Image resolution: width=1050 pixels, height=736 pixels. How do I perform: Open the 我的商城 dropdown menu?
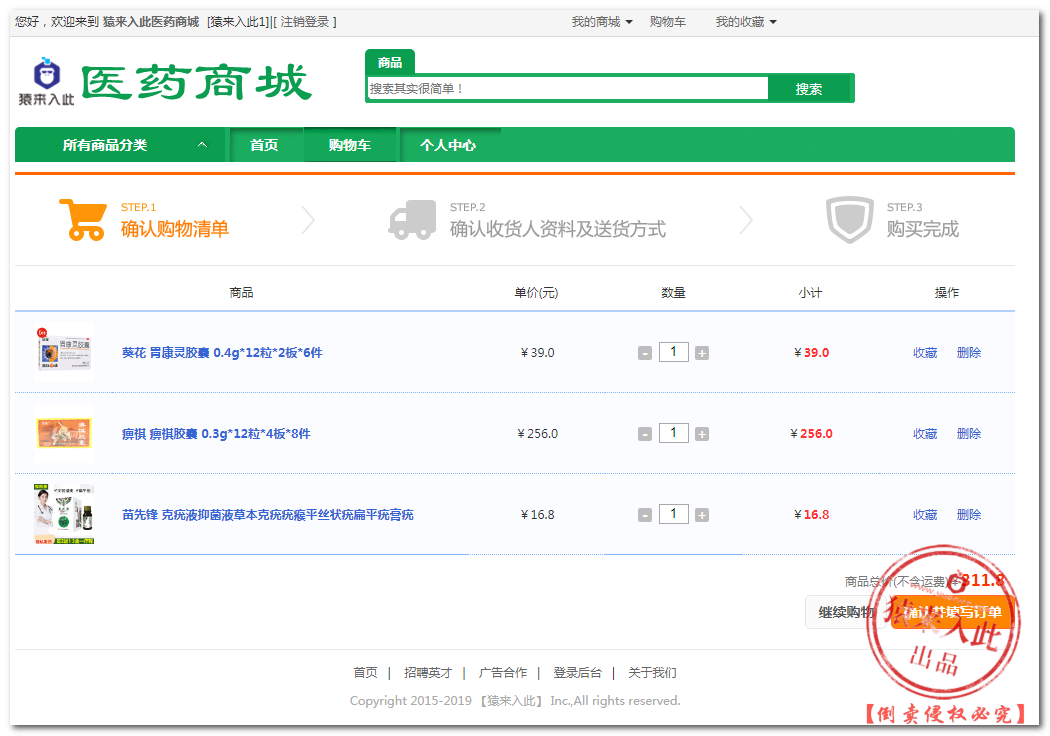(x=601, y=22)
